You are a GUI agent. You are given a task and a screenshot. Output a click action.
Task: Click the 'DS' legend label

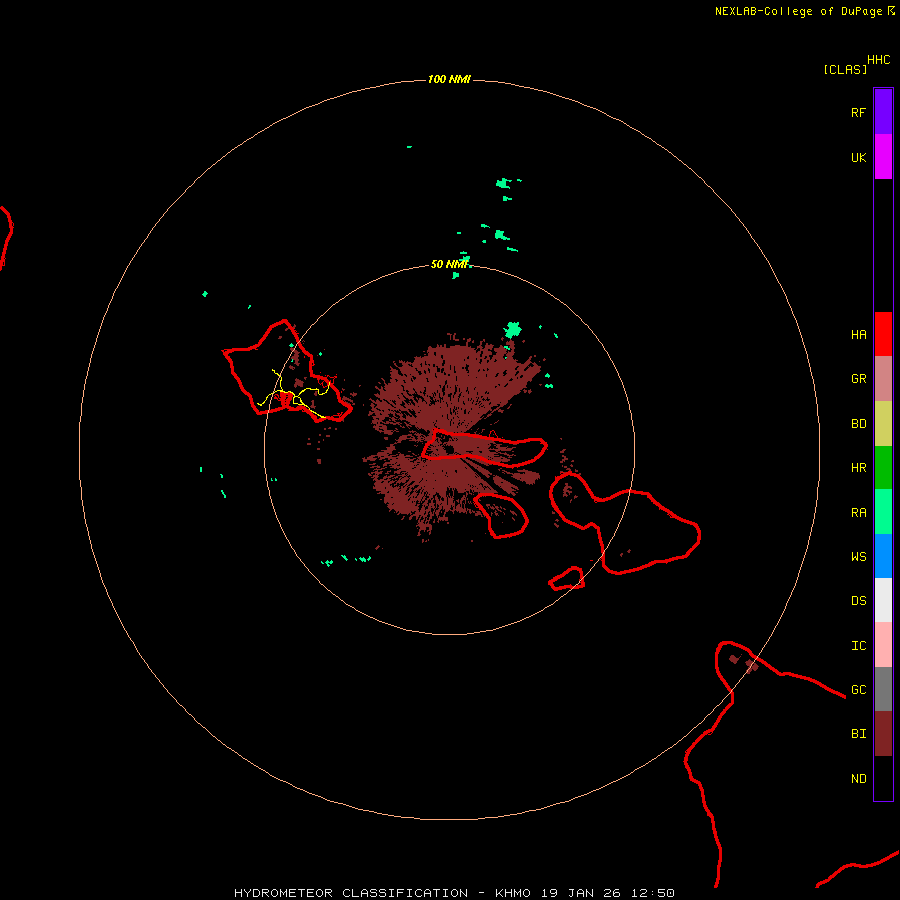(x=858, y=601)
